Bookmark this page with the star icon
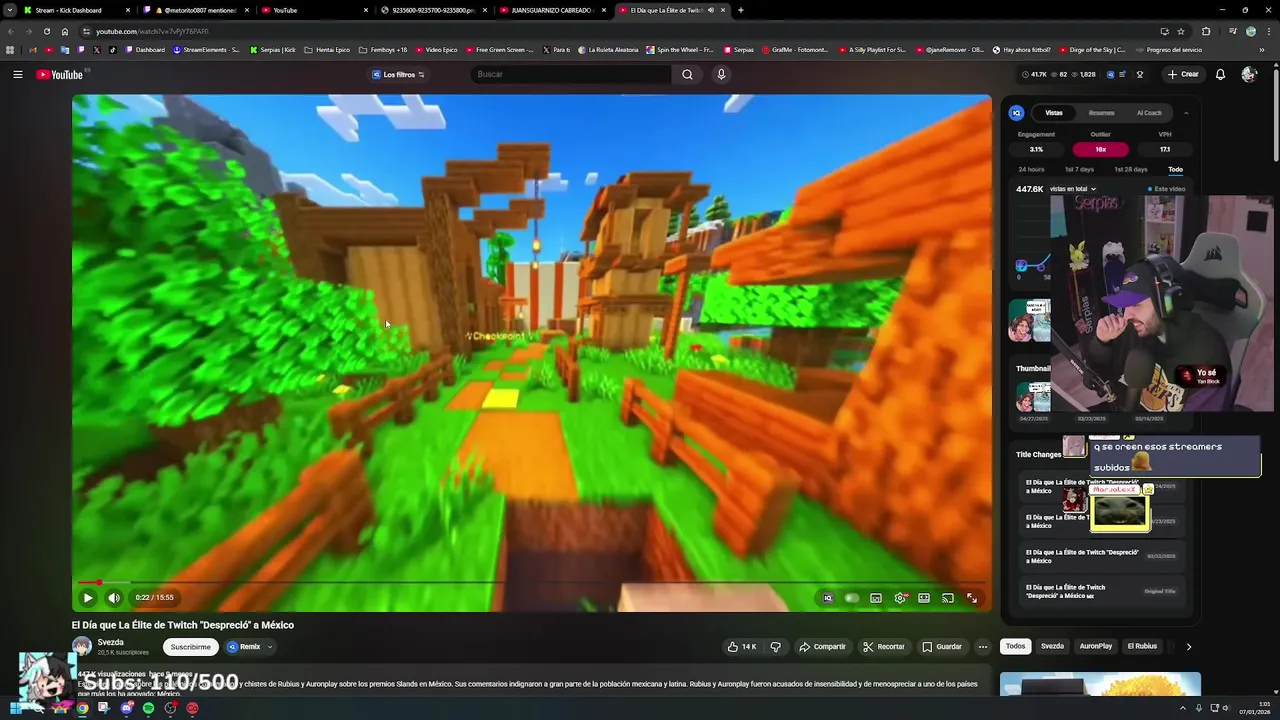 pyautogui.click(x=1181, y=31)
